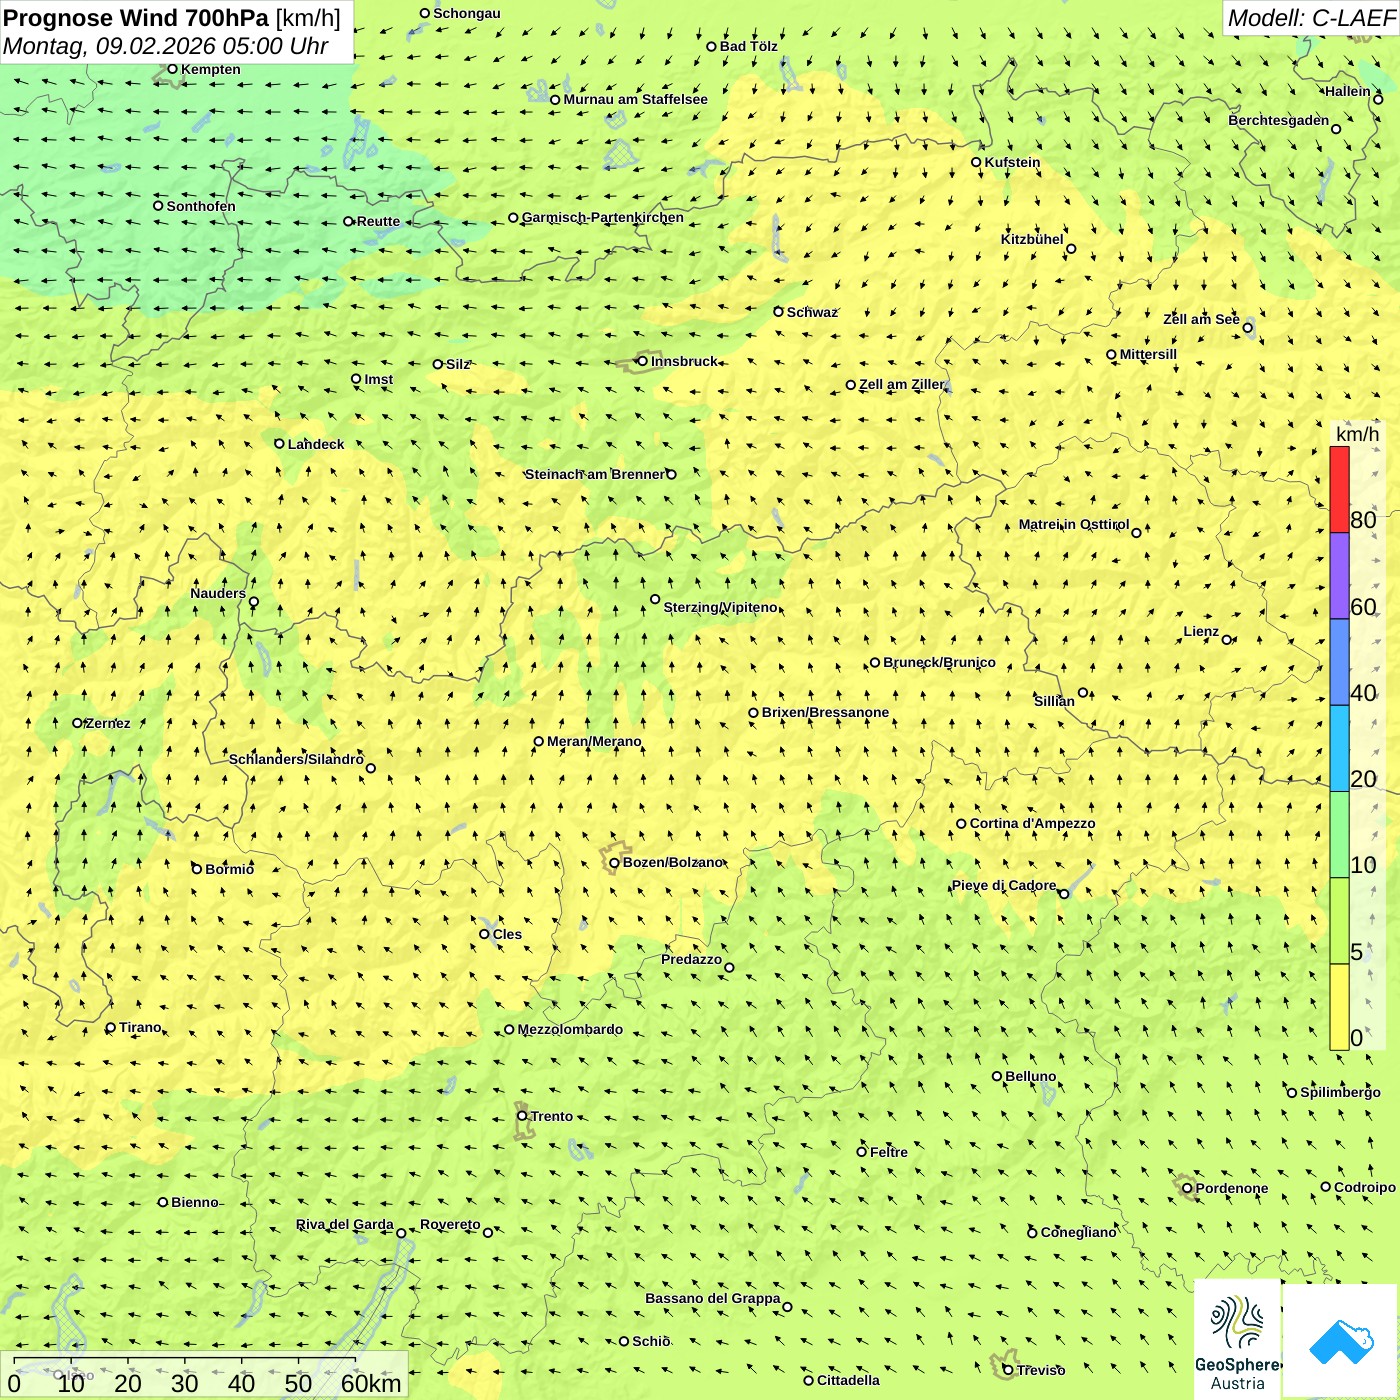Image resolution: width=1400 pixels, height=1400 pixels.
Task: Click the 'Rovereto' city label
Action: (450, 1224)
